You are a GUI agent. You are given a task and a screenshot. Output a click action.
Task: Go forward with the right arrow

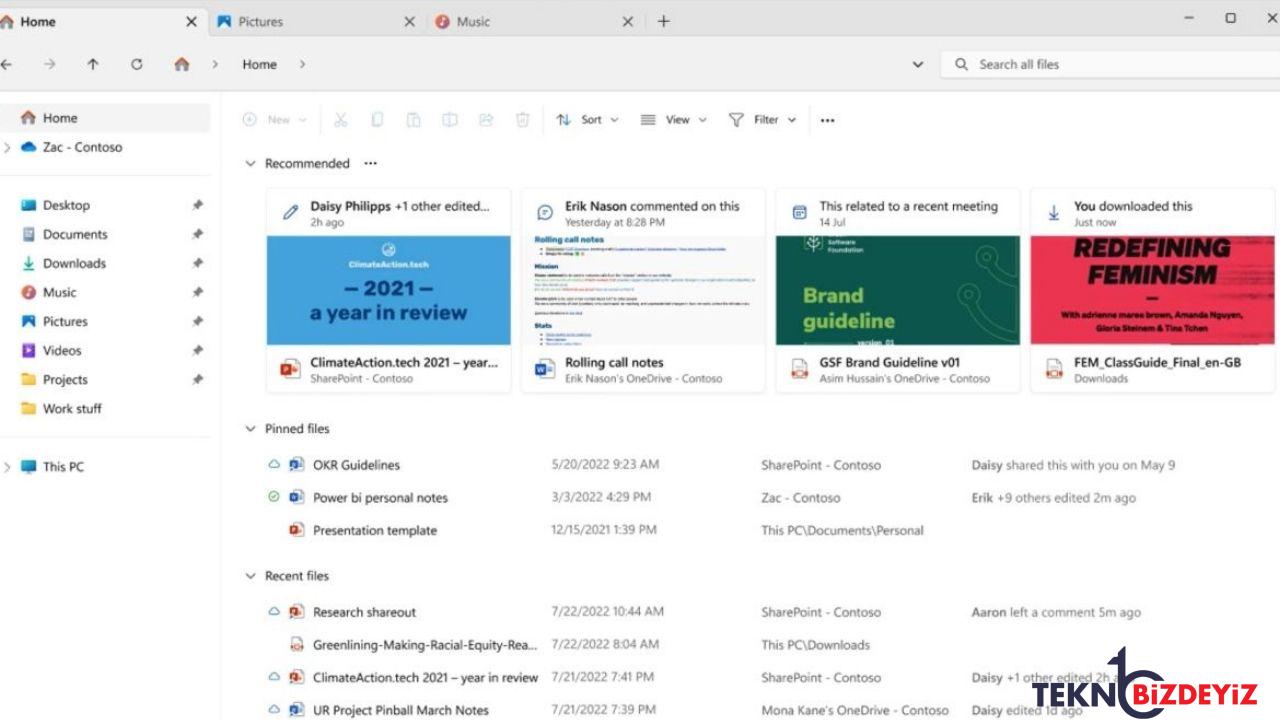[49, 64]
